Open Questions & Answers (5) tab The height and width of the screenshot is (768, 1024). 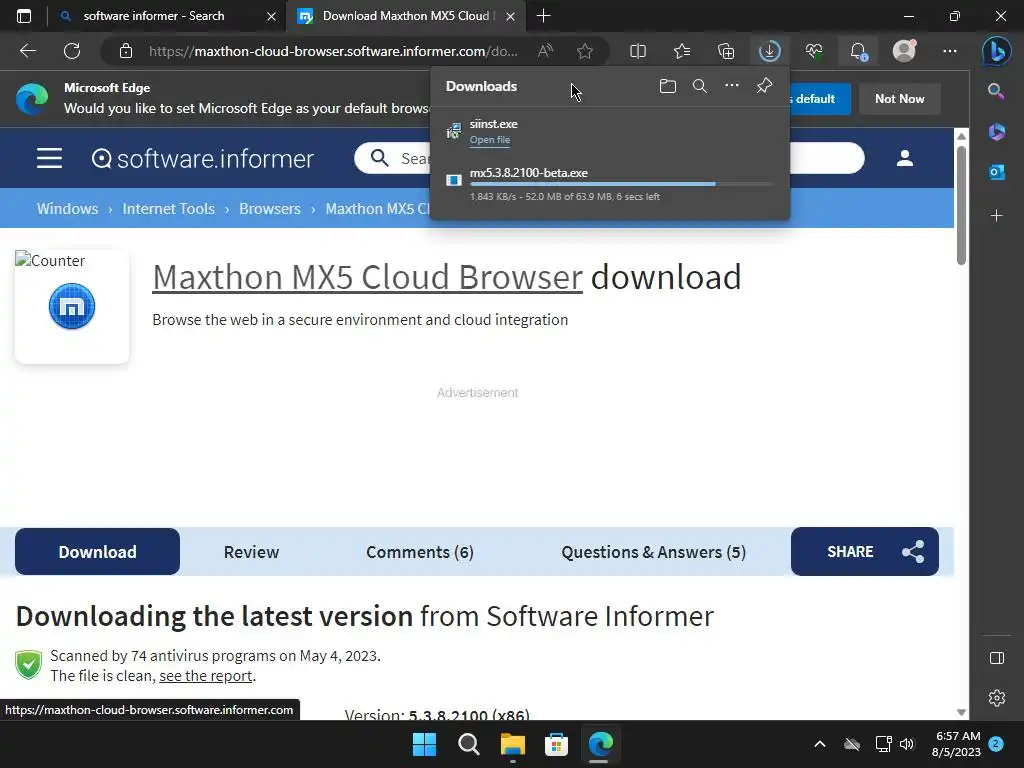click(x=653, y=552)
